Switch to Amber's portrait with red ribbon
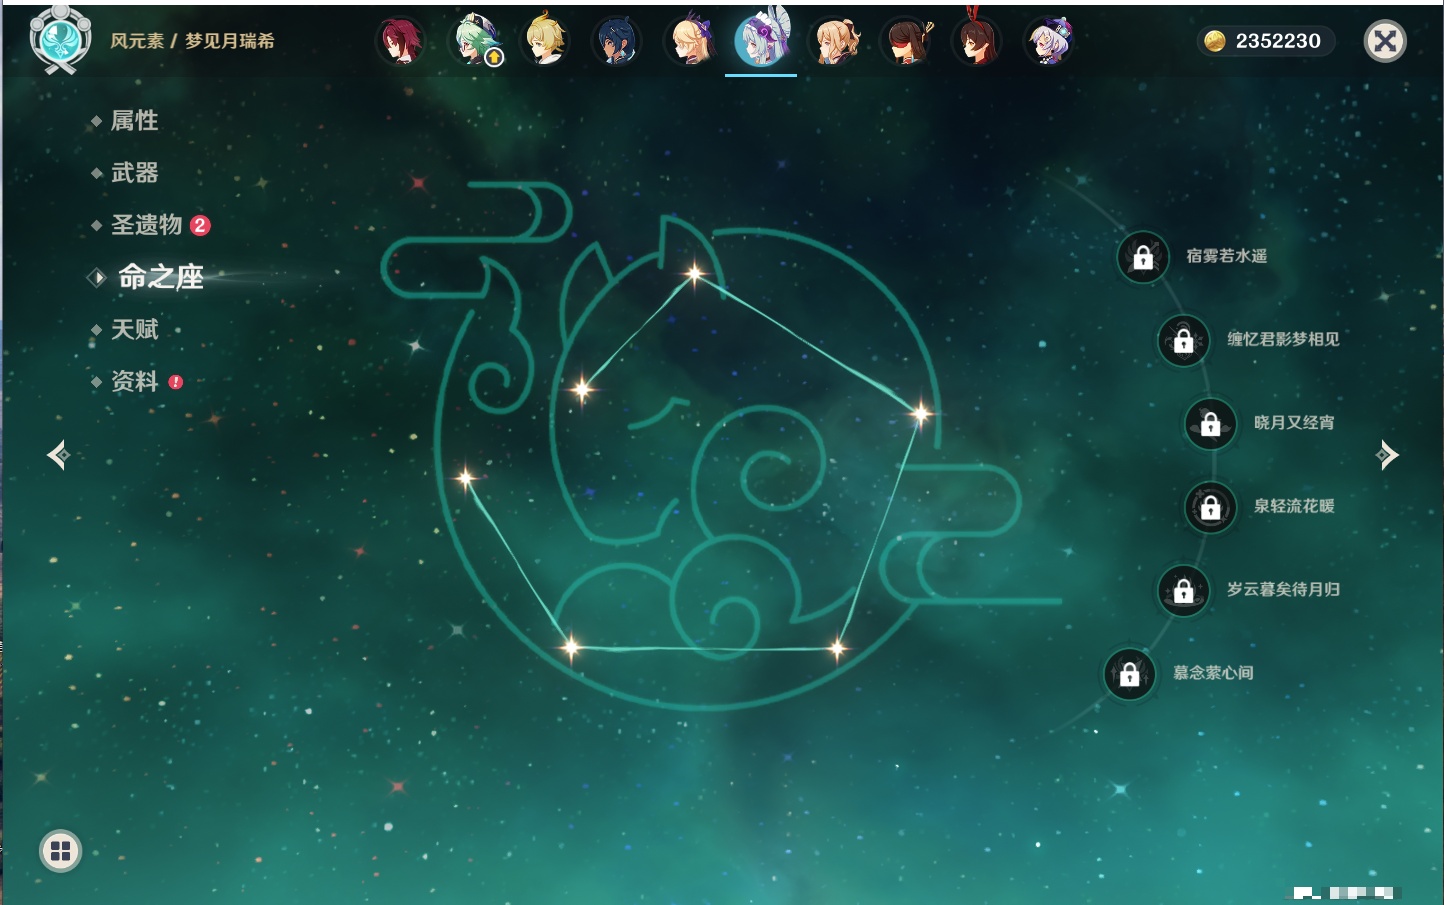1444x905 pixels. pos(977,42)
